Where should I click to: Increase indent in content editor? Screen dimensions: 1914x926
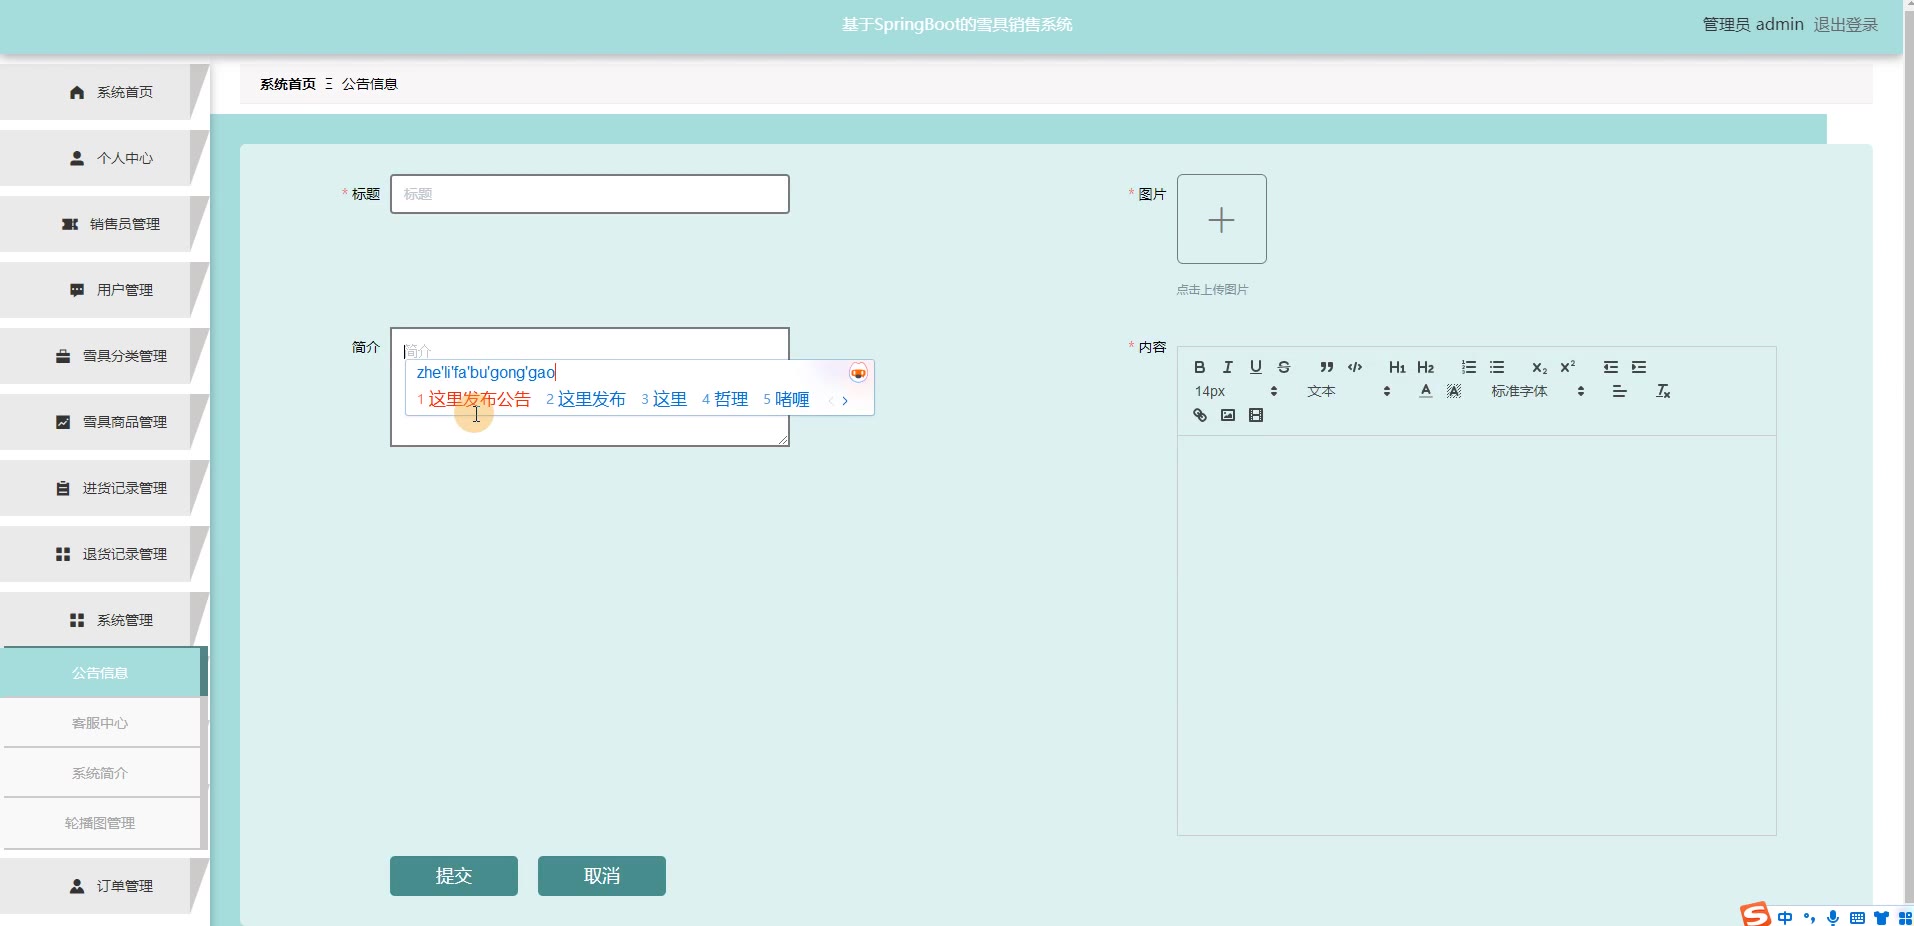pos(1639,367)
